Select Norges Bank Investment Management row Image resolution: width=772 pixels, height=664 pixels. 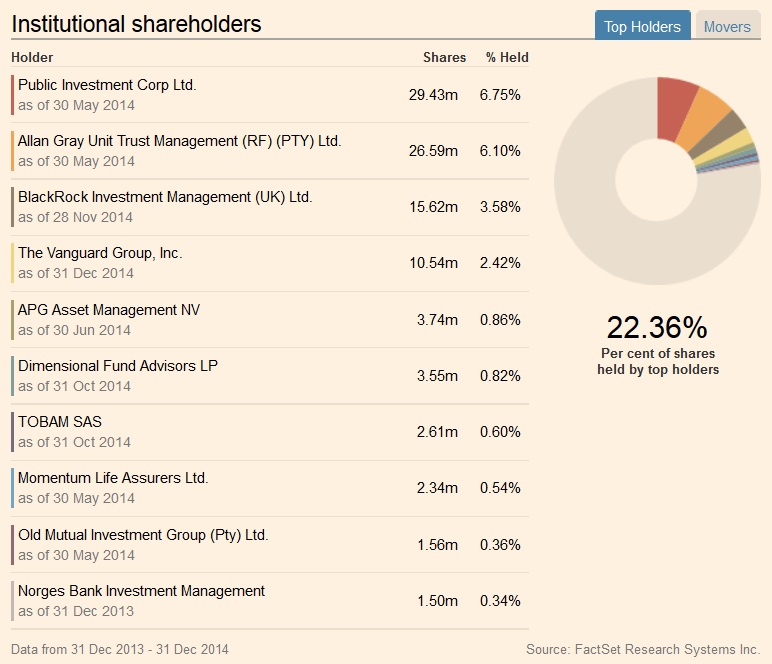(x=141, y=591)
